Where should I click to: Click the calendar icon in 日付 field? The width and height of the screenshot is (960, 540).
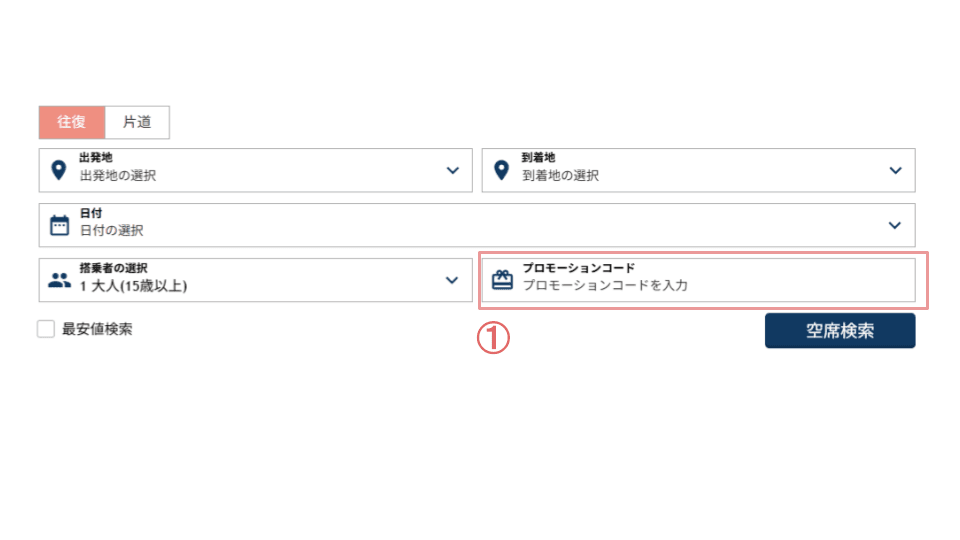tap(59, 225)
